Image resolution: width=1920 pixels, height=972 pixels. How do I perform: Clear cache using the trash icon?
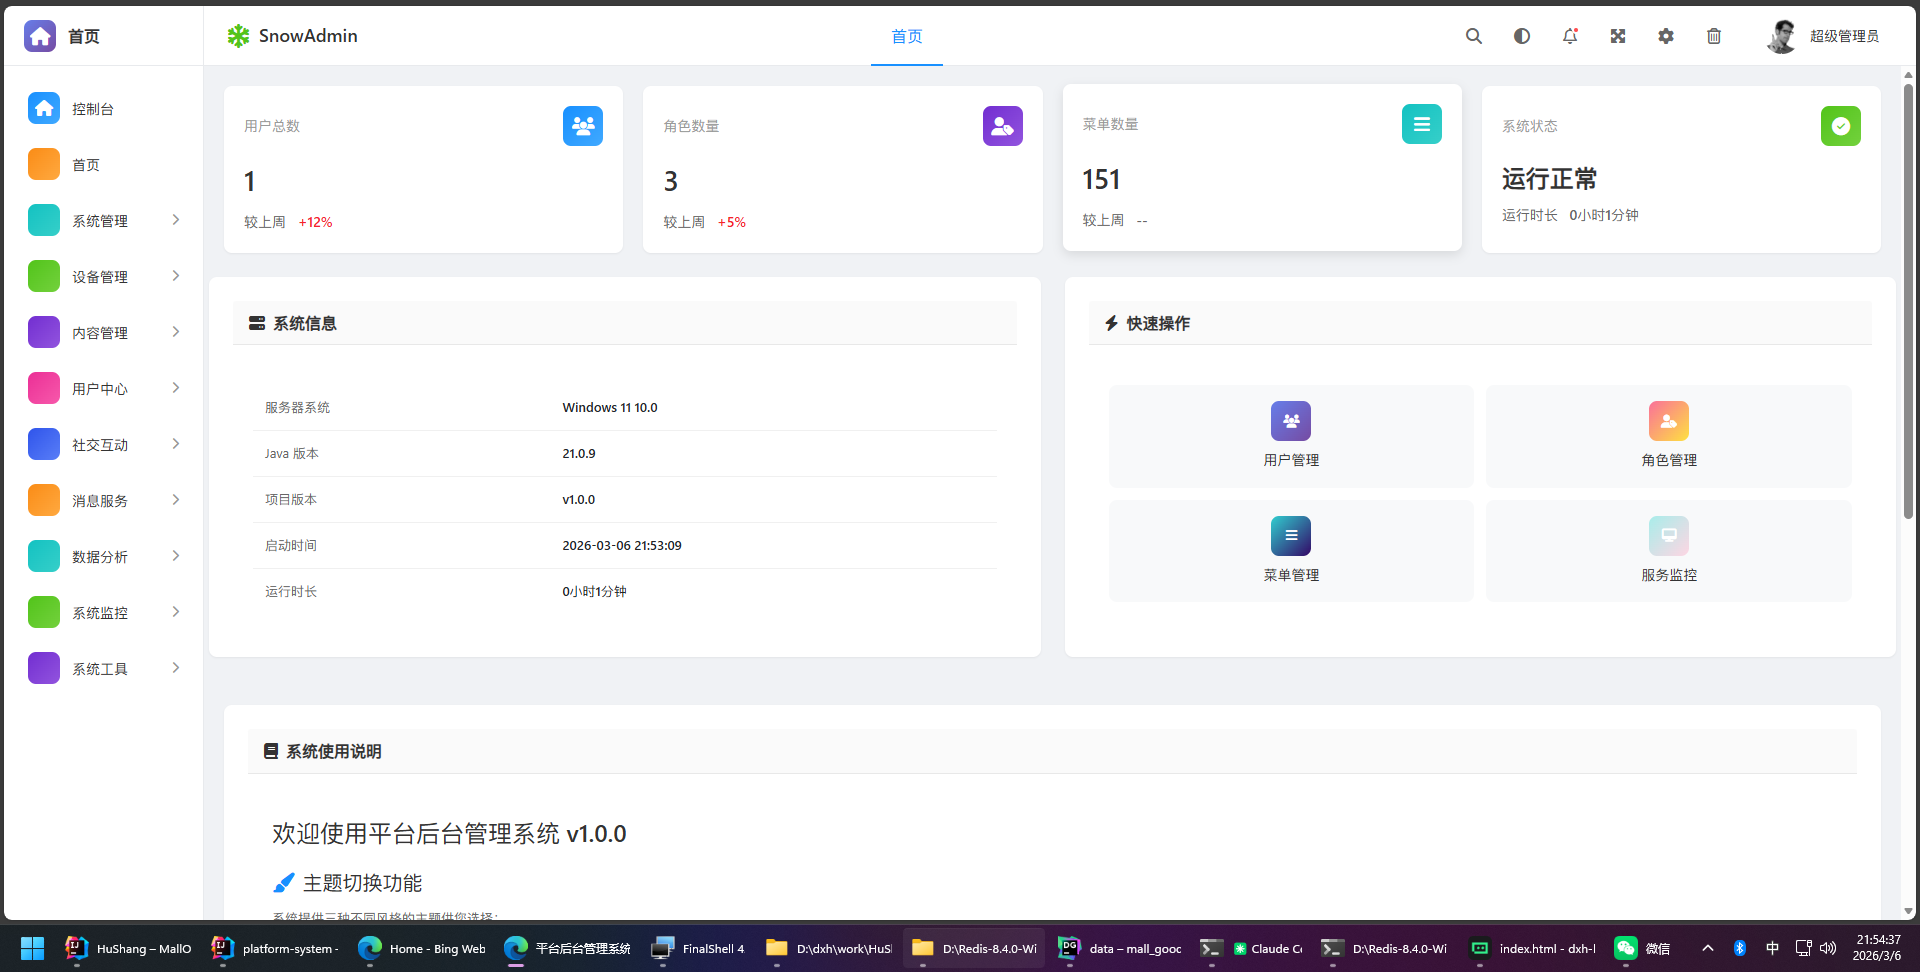1713,36
